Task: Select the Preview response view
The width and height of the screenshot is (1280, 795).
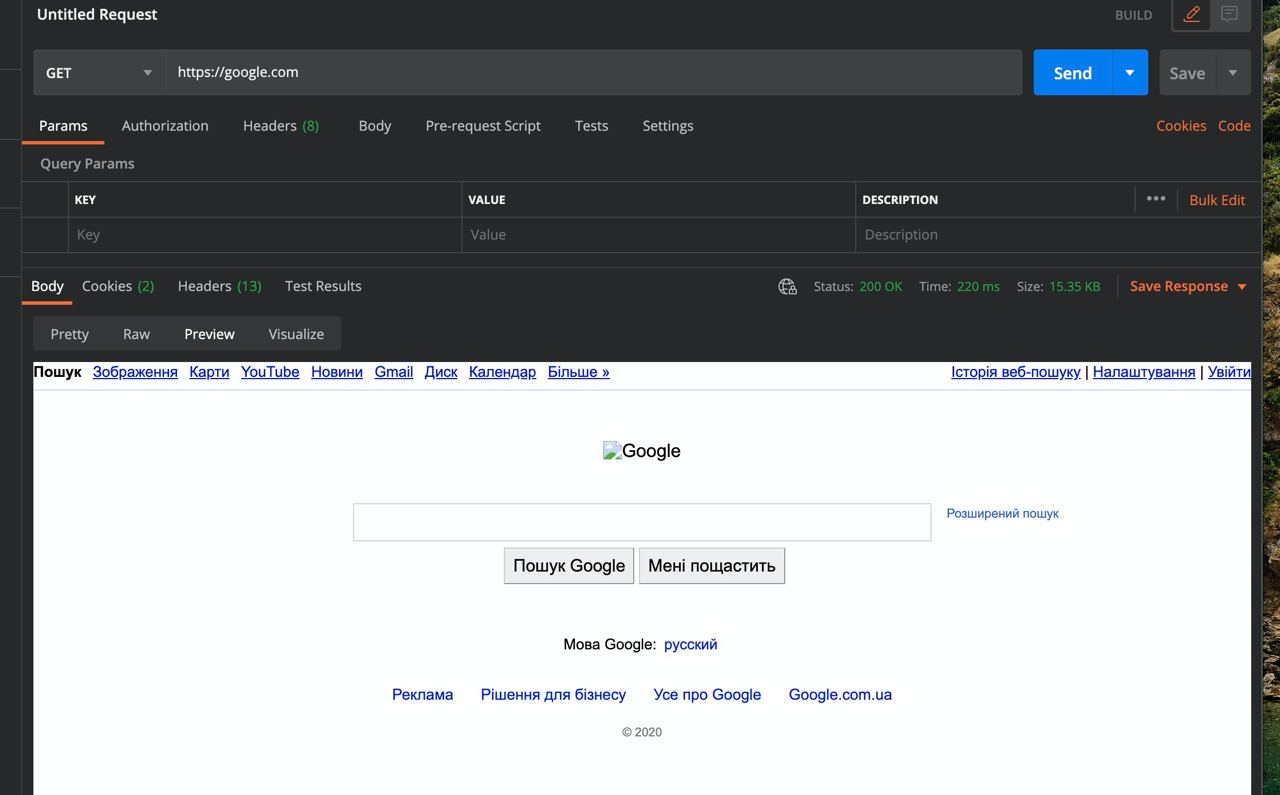Action: 209,334
